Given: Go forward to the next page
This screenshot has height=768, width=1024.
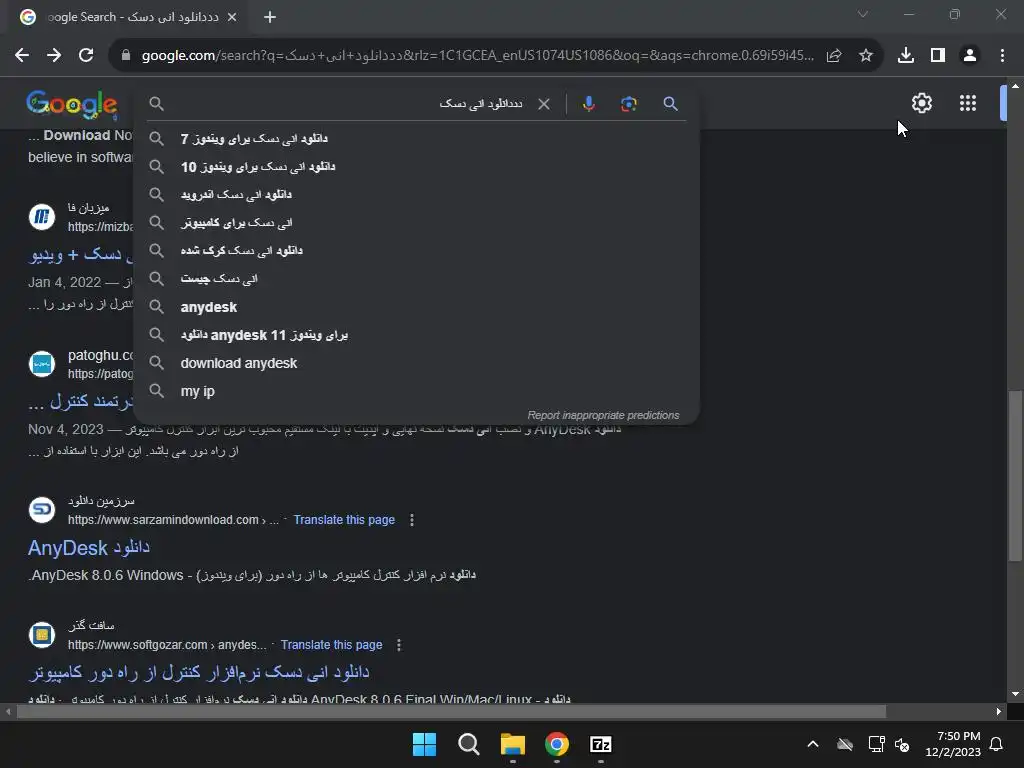Looking at the screenshot, I should [x=54, y=56].
